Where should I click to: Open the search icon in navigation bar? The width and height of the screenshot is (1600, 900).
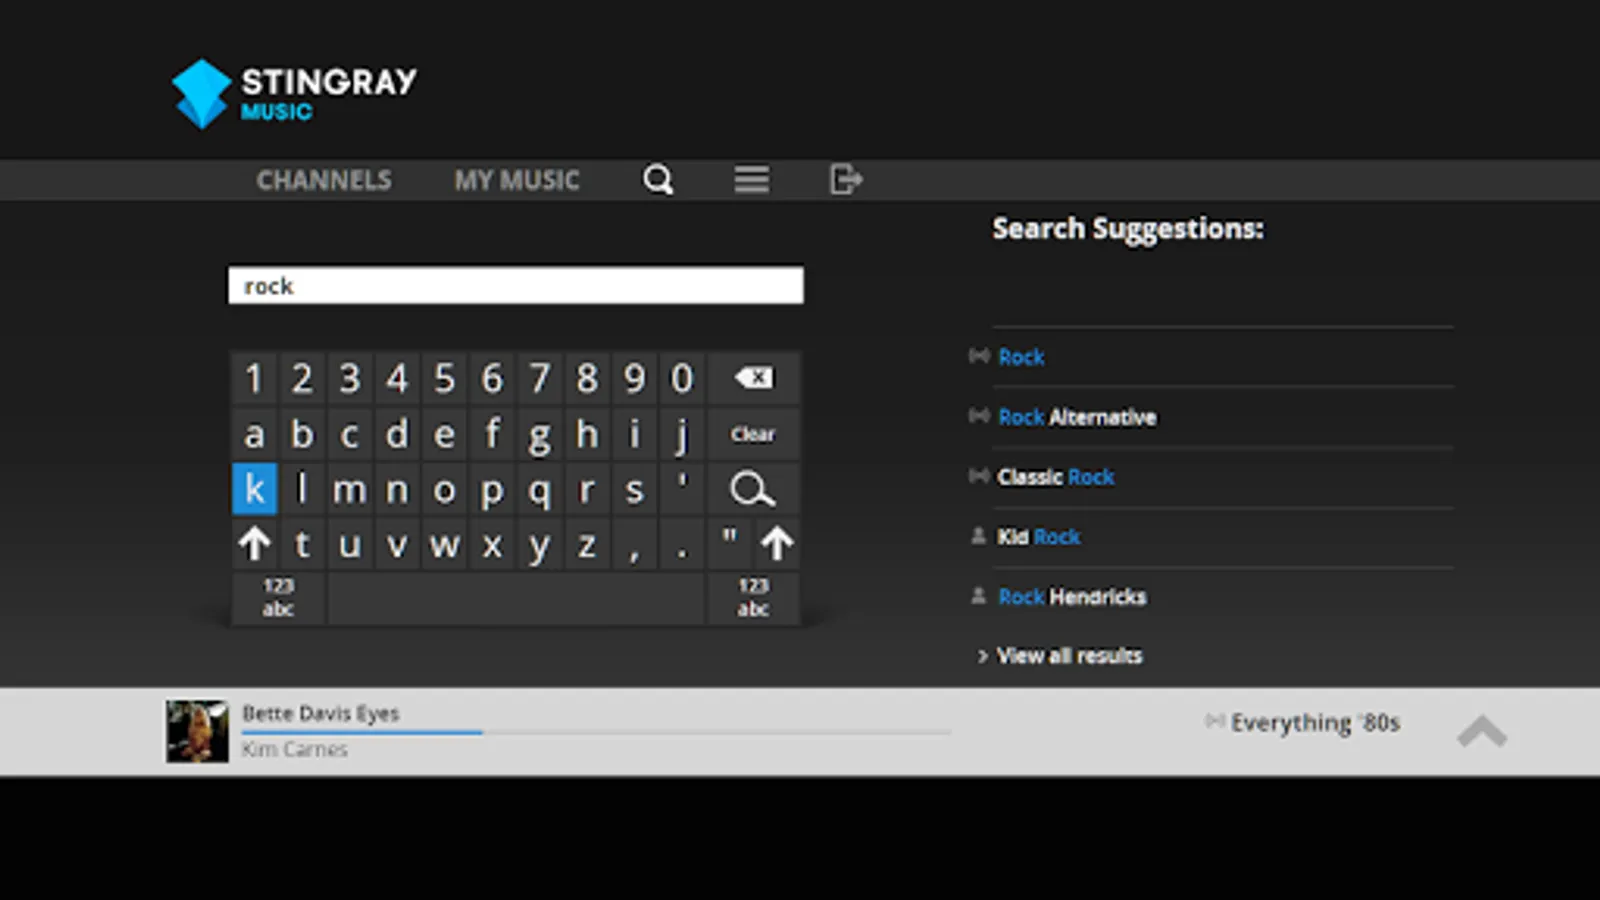point(658,180)
